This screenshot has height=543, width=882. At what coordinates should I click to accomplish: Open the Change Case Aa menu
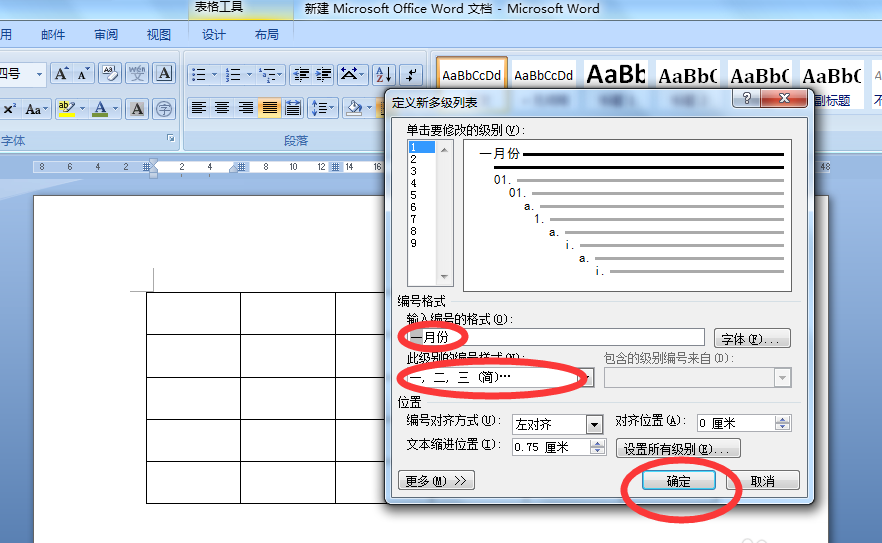point(35,109)
